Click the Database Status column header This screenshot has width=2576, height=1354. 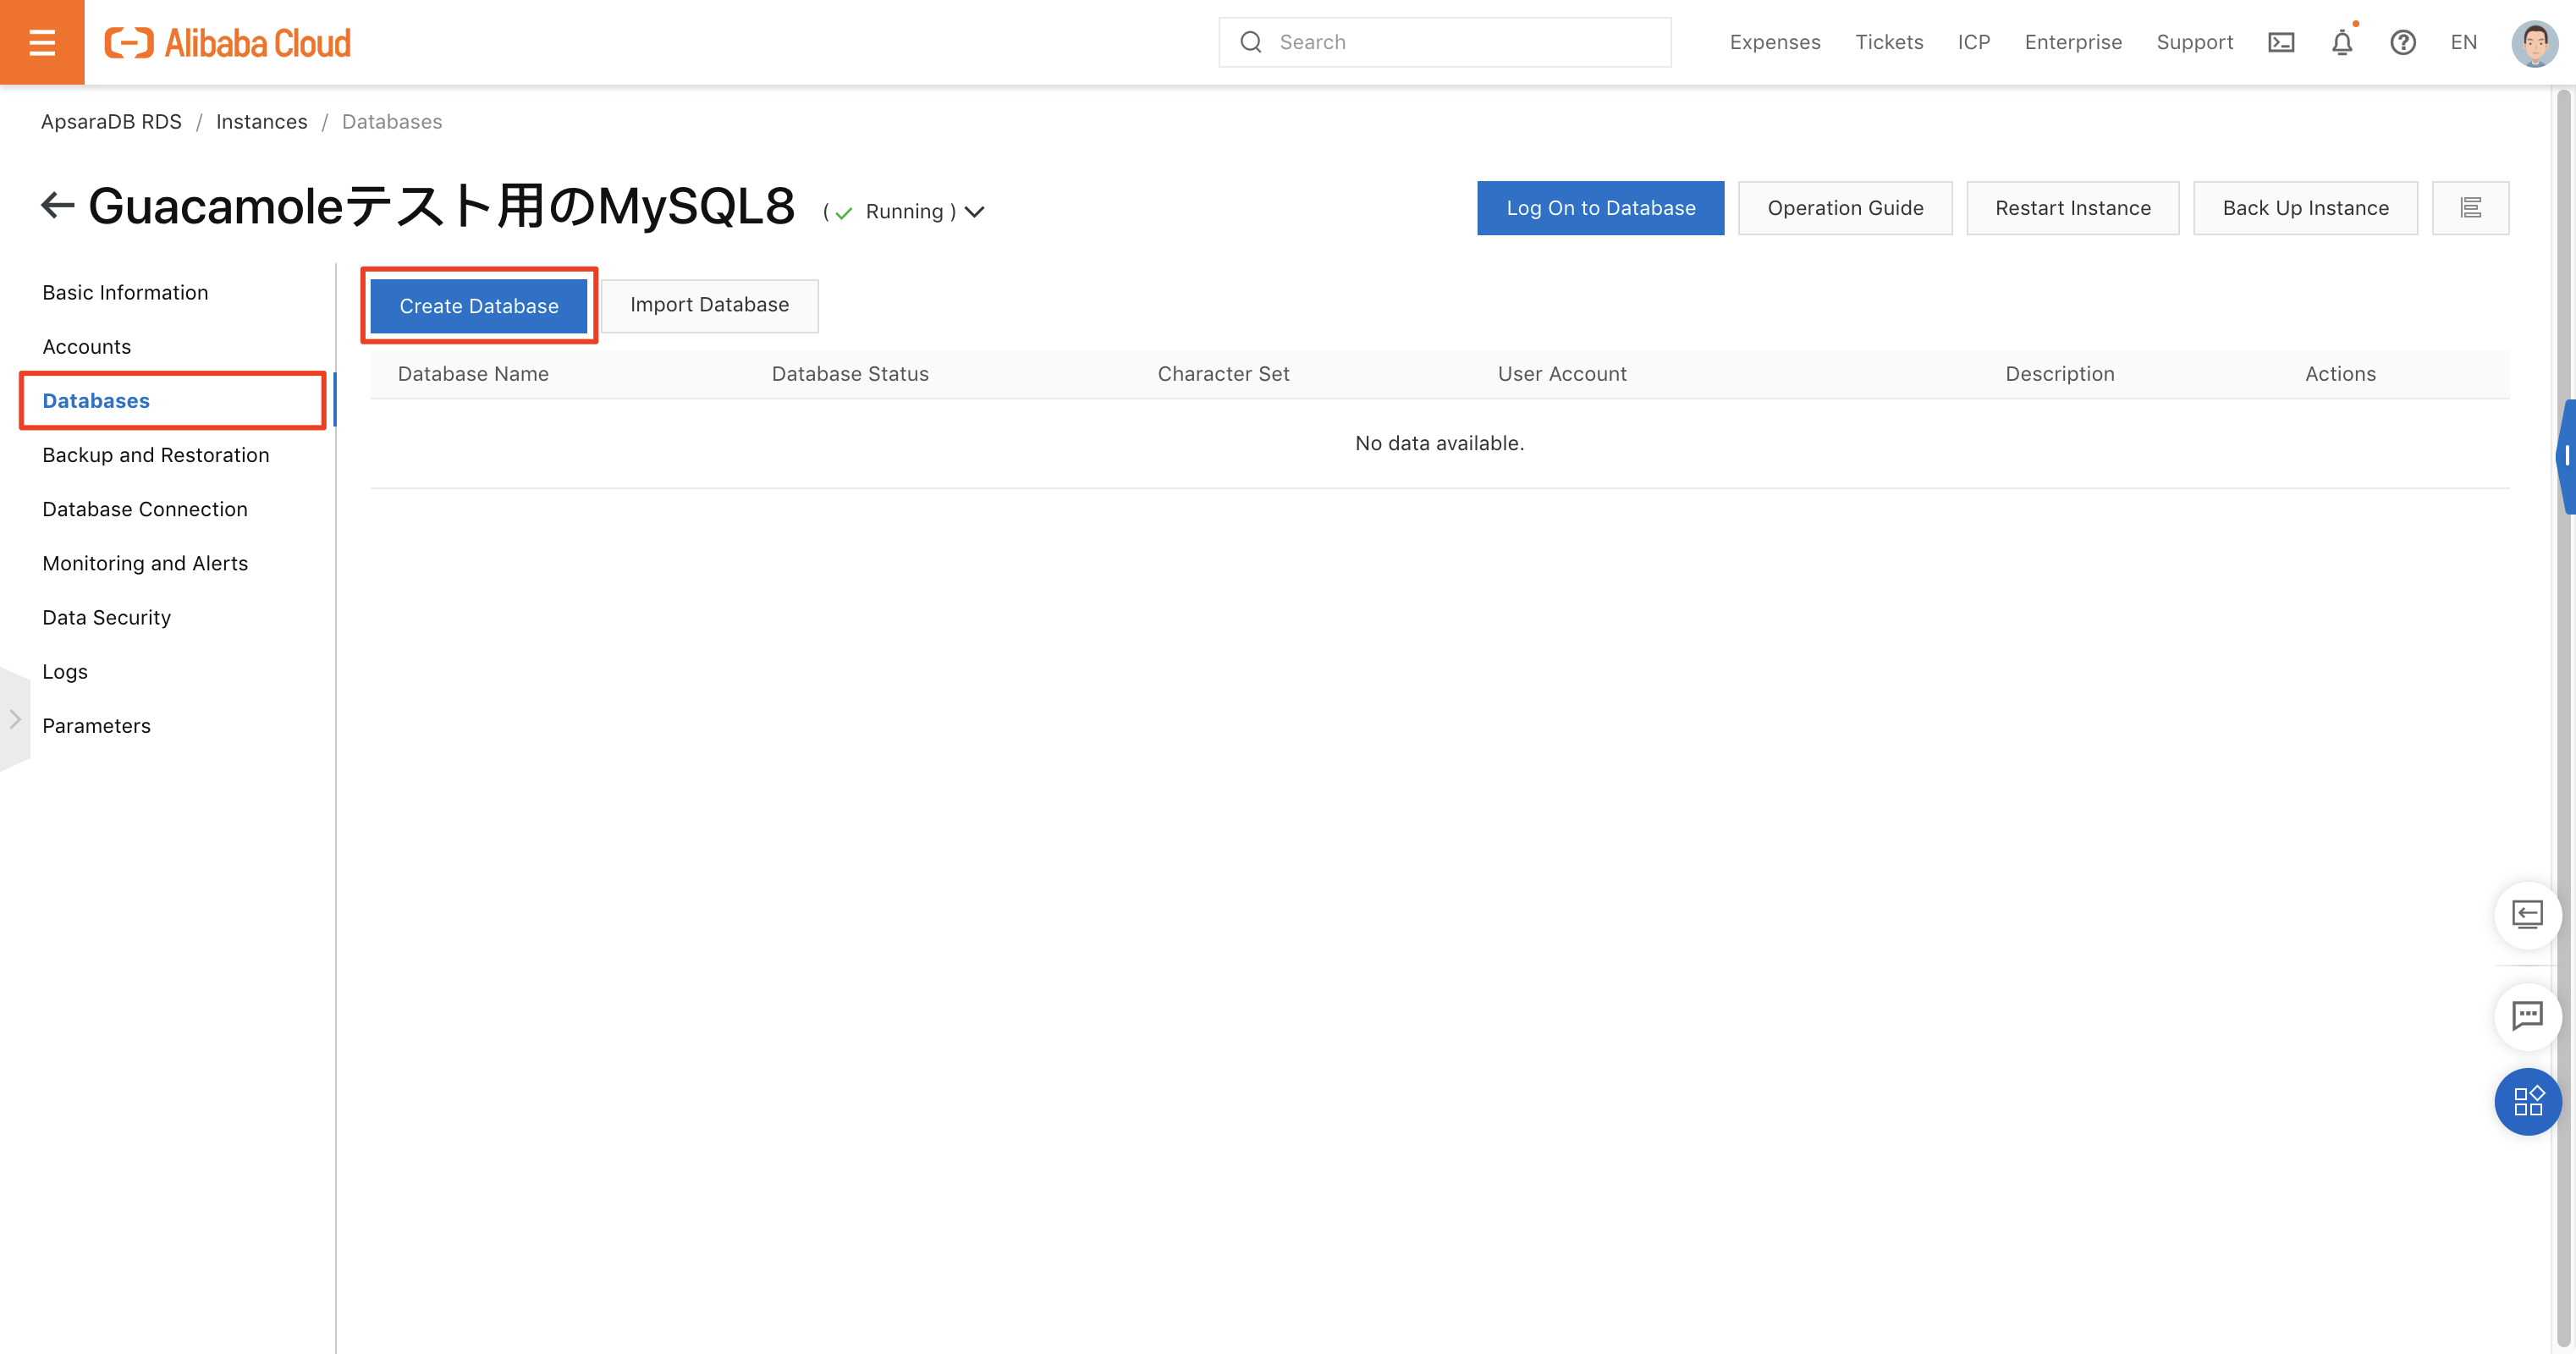point(850,374)
